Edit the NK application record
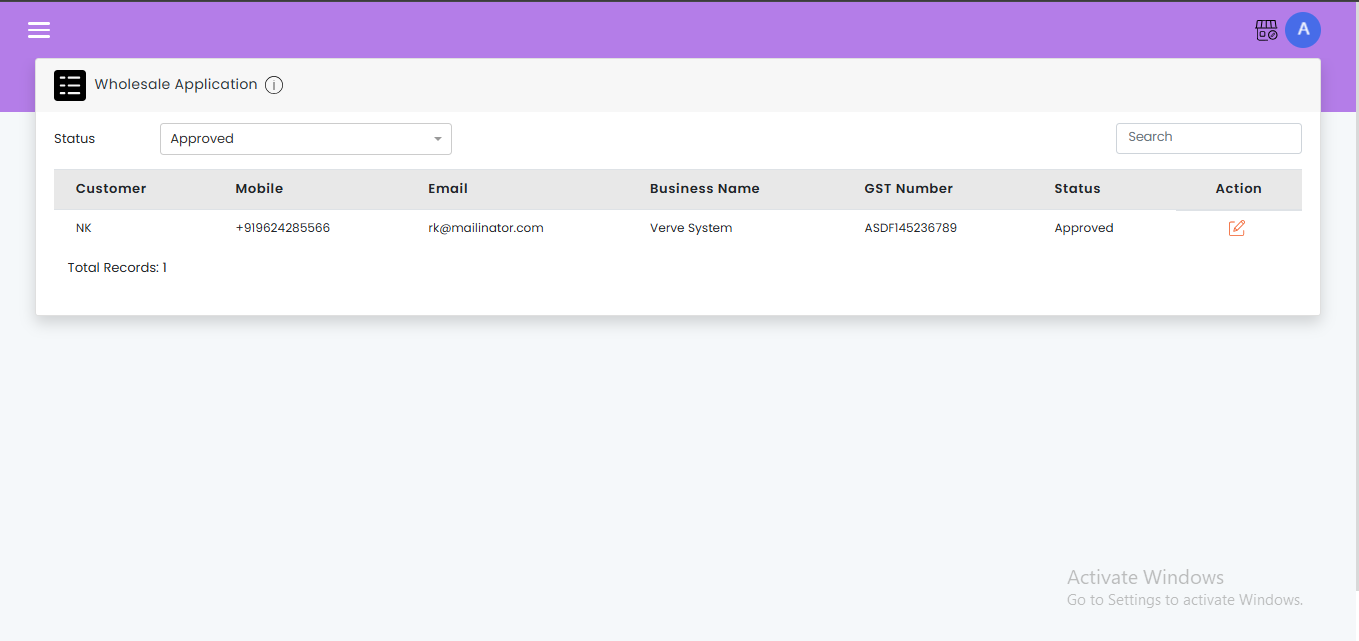1359x641 pixels. coord(1237,228)
